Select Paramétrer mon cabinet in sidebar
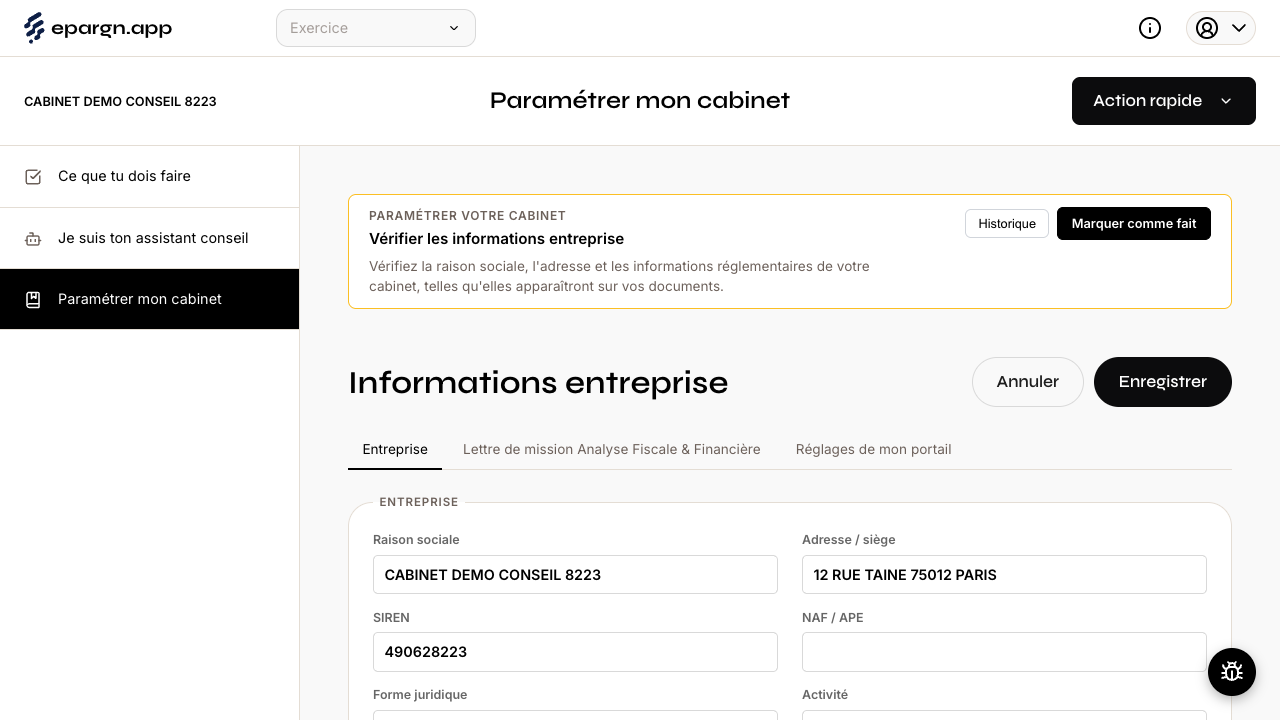Image resolution: width=1280 pixels, height=720 pixels. coord(150,299)
